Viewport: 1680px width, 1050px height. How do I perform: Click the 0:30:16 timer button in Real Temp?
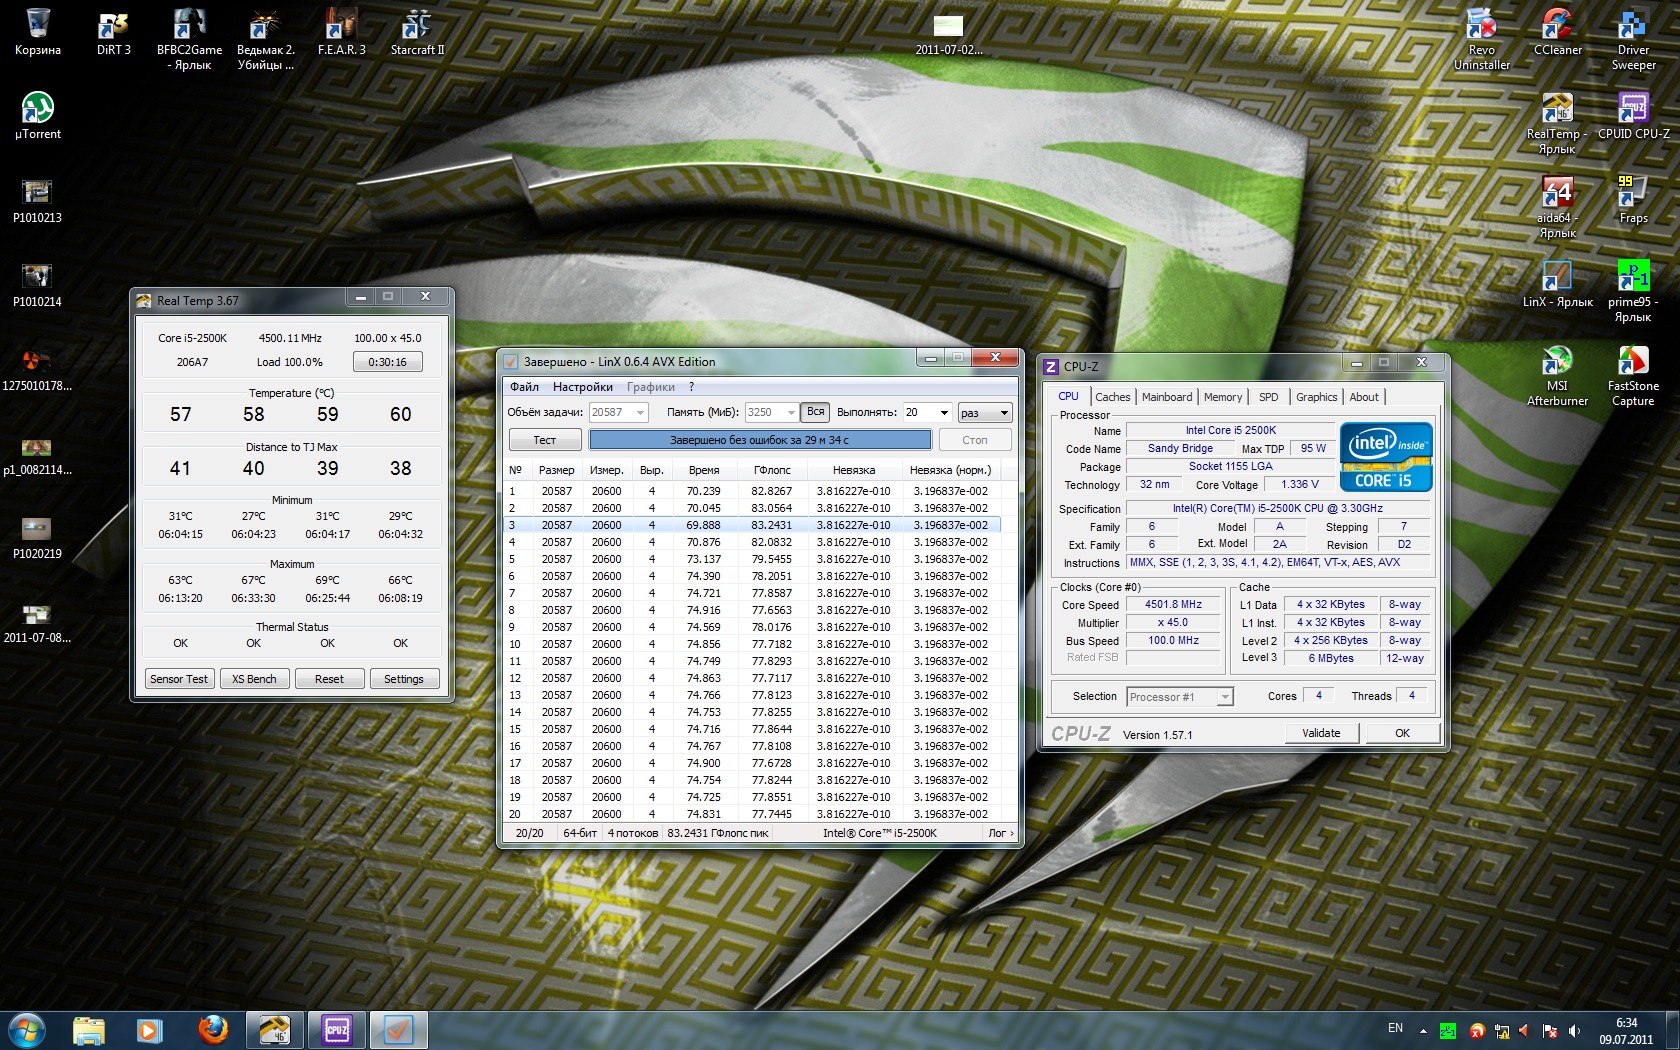tap(387, 362)
